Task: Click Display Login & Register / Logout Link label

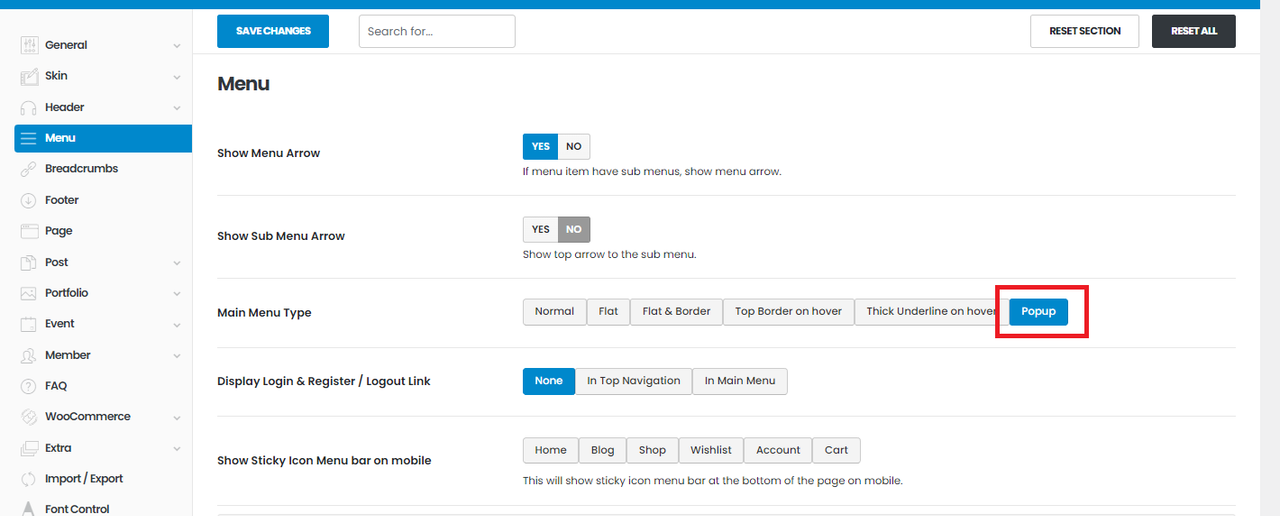Action: pos(324,382)
